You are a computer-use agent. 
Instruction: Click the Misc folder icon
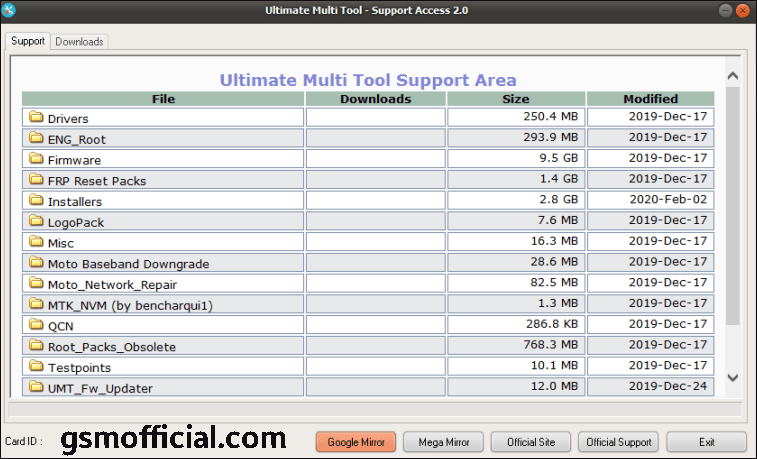pos(36,241)
